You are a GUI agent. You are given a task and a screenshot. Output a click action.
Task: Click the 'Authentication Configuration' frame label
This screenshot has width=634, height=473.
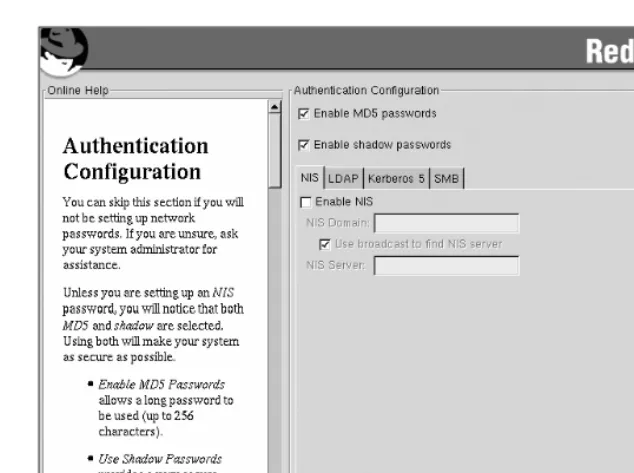click(x=366, y=90)
